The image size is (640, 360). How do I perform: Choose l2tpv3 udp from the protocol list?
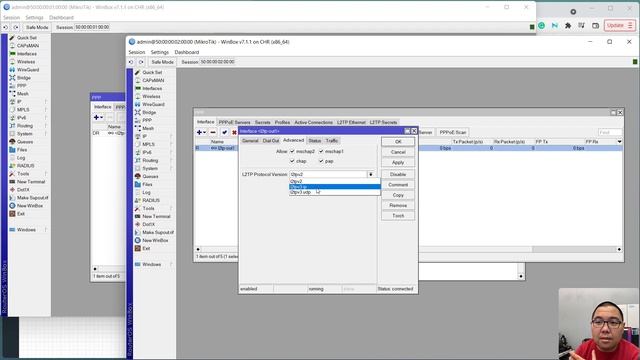point(335,192)
